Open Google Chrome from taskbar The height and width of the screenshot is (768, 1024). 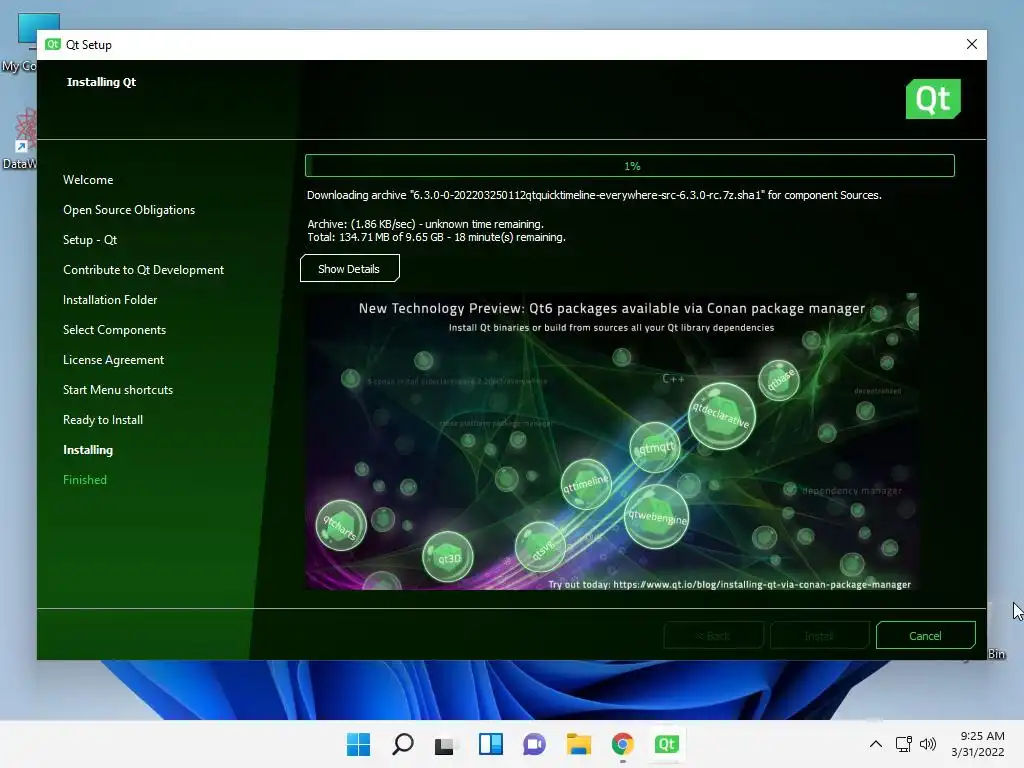click(622, 744)
